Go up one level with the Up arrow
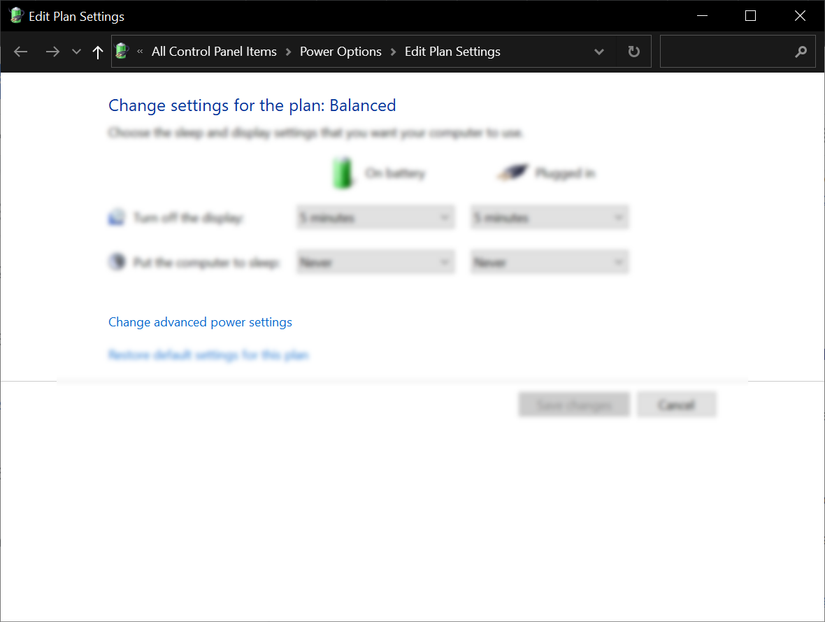The width and height of the screenshot is (825, 622). coord(97,52)
